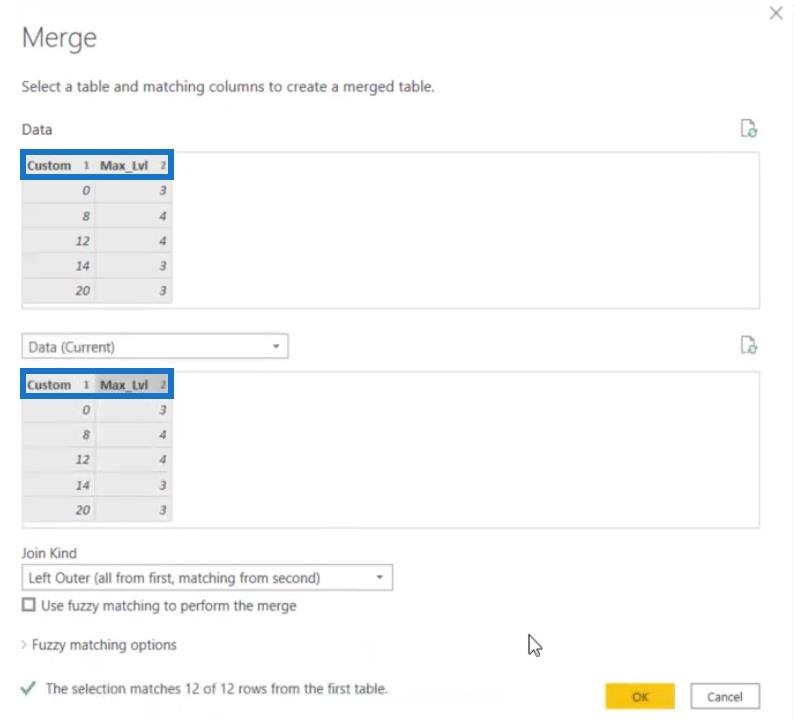794x720 pixels.
Task: Click the refresh preview icon beside Data table
Action: tap(749, 129)
